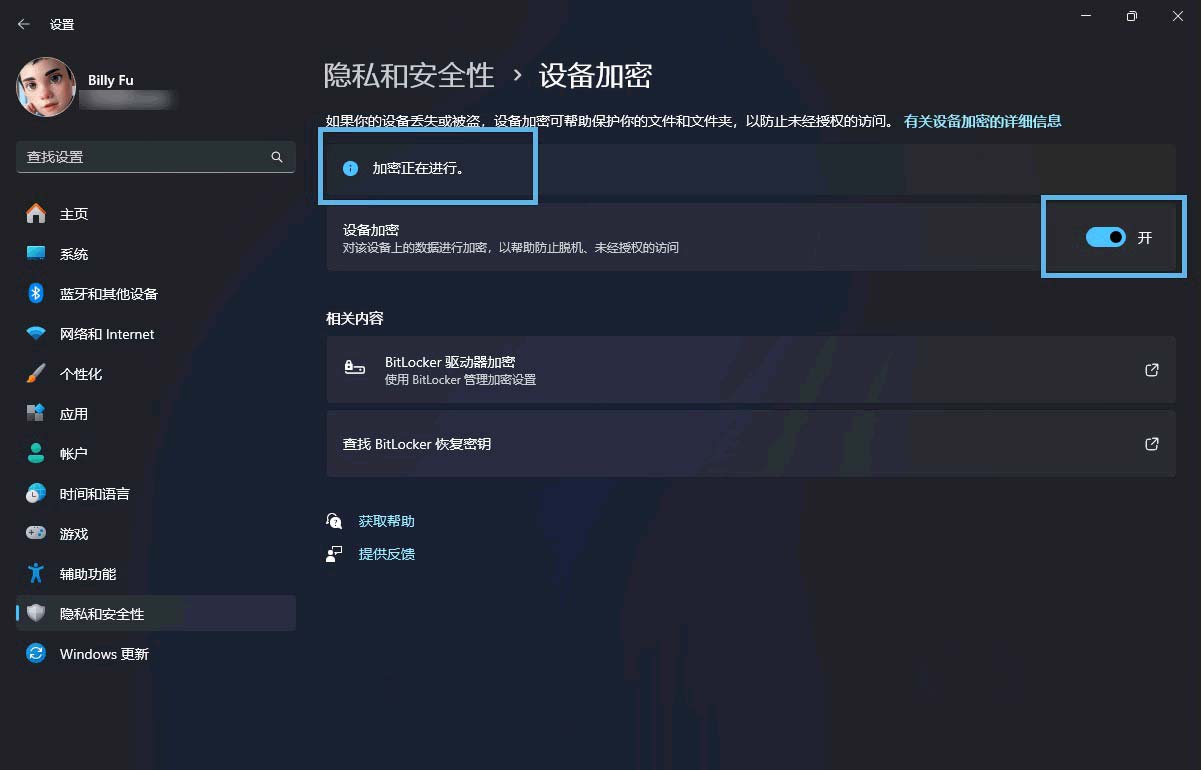
Task: Click the search magnifier icon
Action: [277, 157]
